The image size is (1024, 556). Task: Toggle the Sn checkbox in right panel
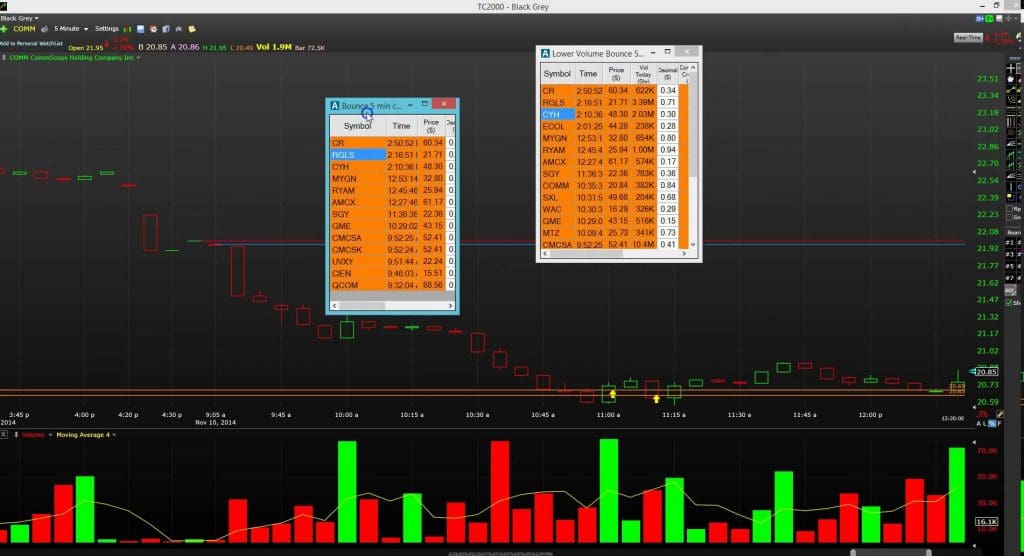click(x=1010, y=217)
